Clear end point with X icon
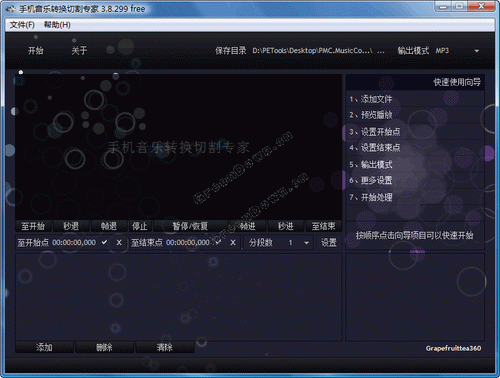500x378 pixels. coord(233,242)
